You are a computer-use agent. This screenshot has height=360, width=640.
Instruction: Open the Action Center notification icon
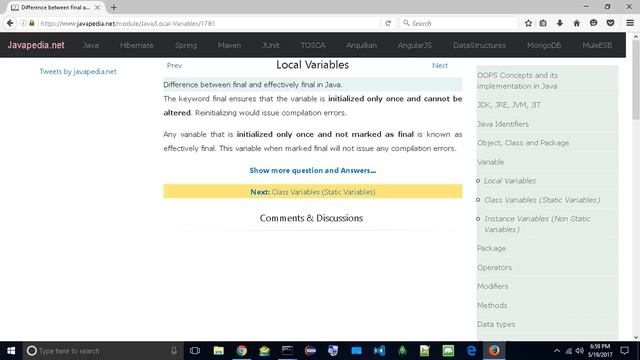pos(624,351)
